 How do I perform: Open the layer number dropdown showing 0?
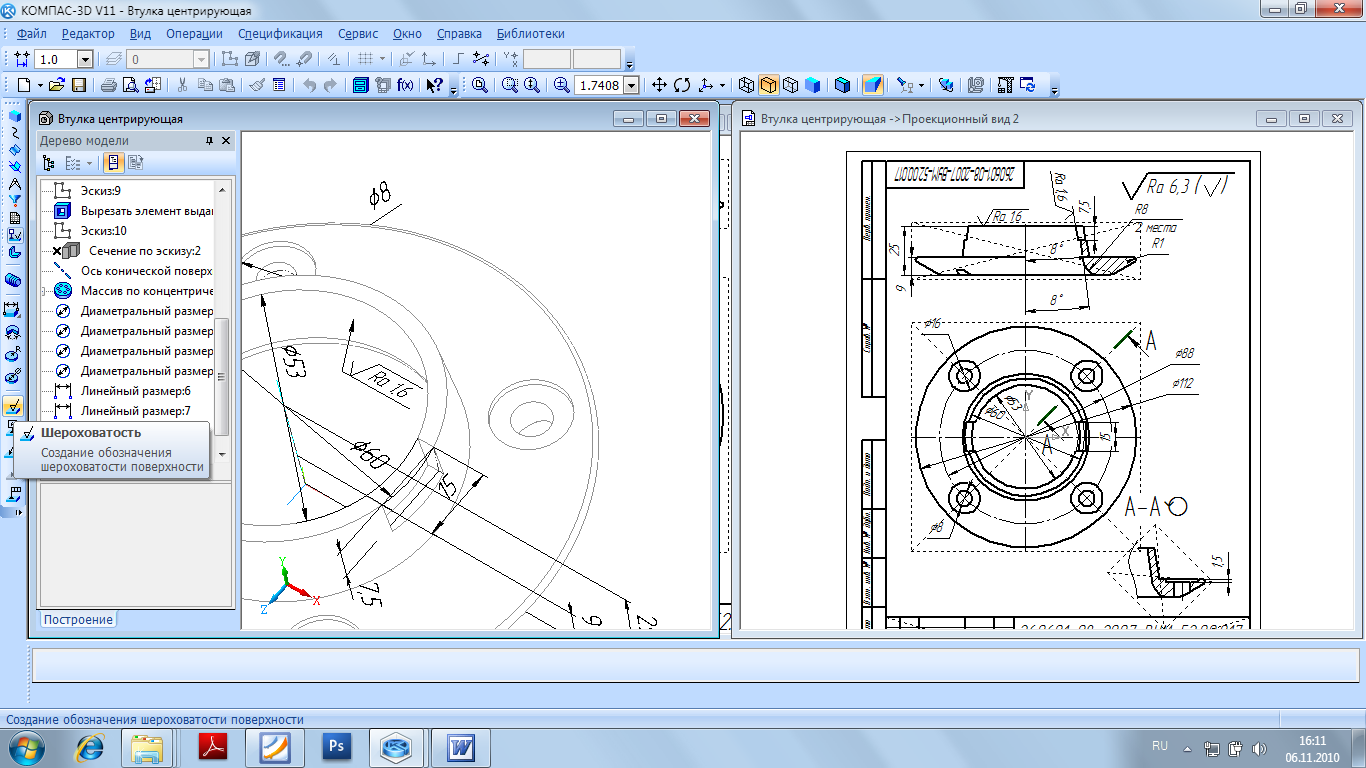[x=201, y=59]
